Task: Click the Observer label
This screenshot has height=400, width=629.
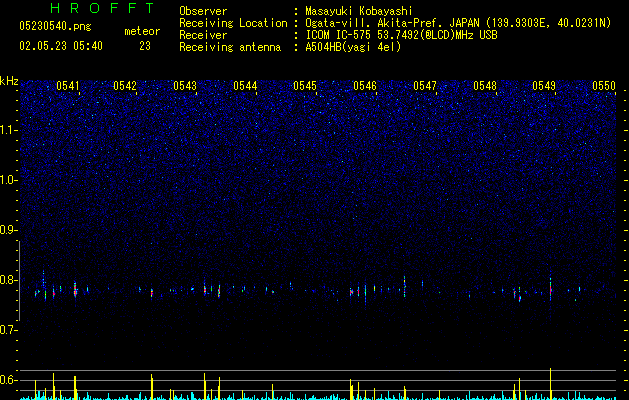Action: (203, 11)
